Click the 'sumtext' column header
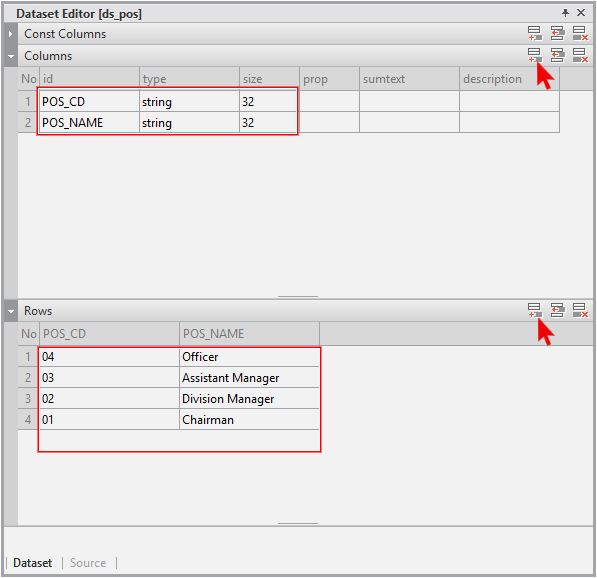The width and height of the screenshot is (597, 578). [x=409, y=79]
